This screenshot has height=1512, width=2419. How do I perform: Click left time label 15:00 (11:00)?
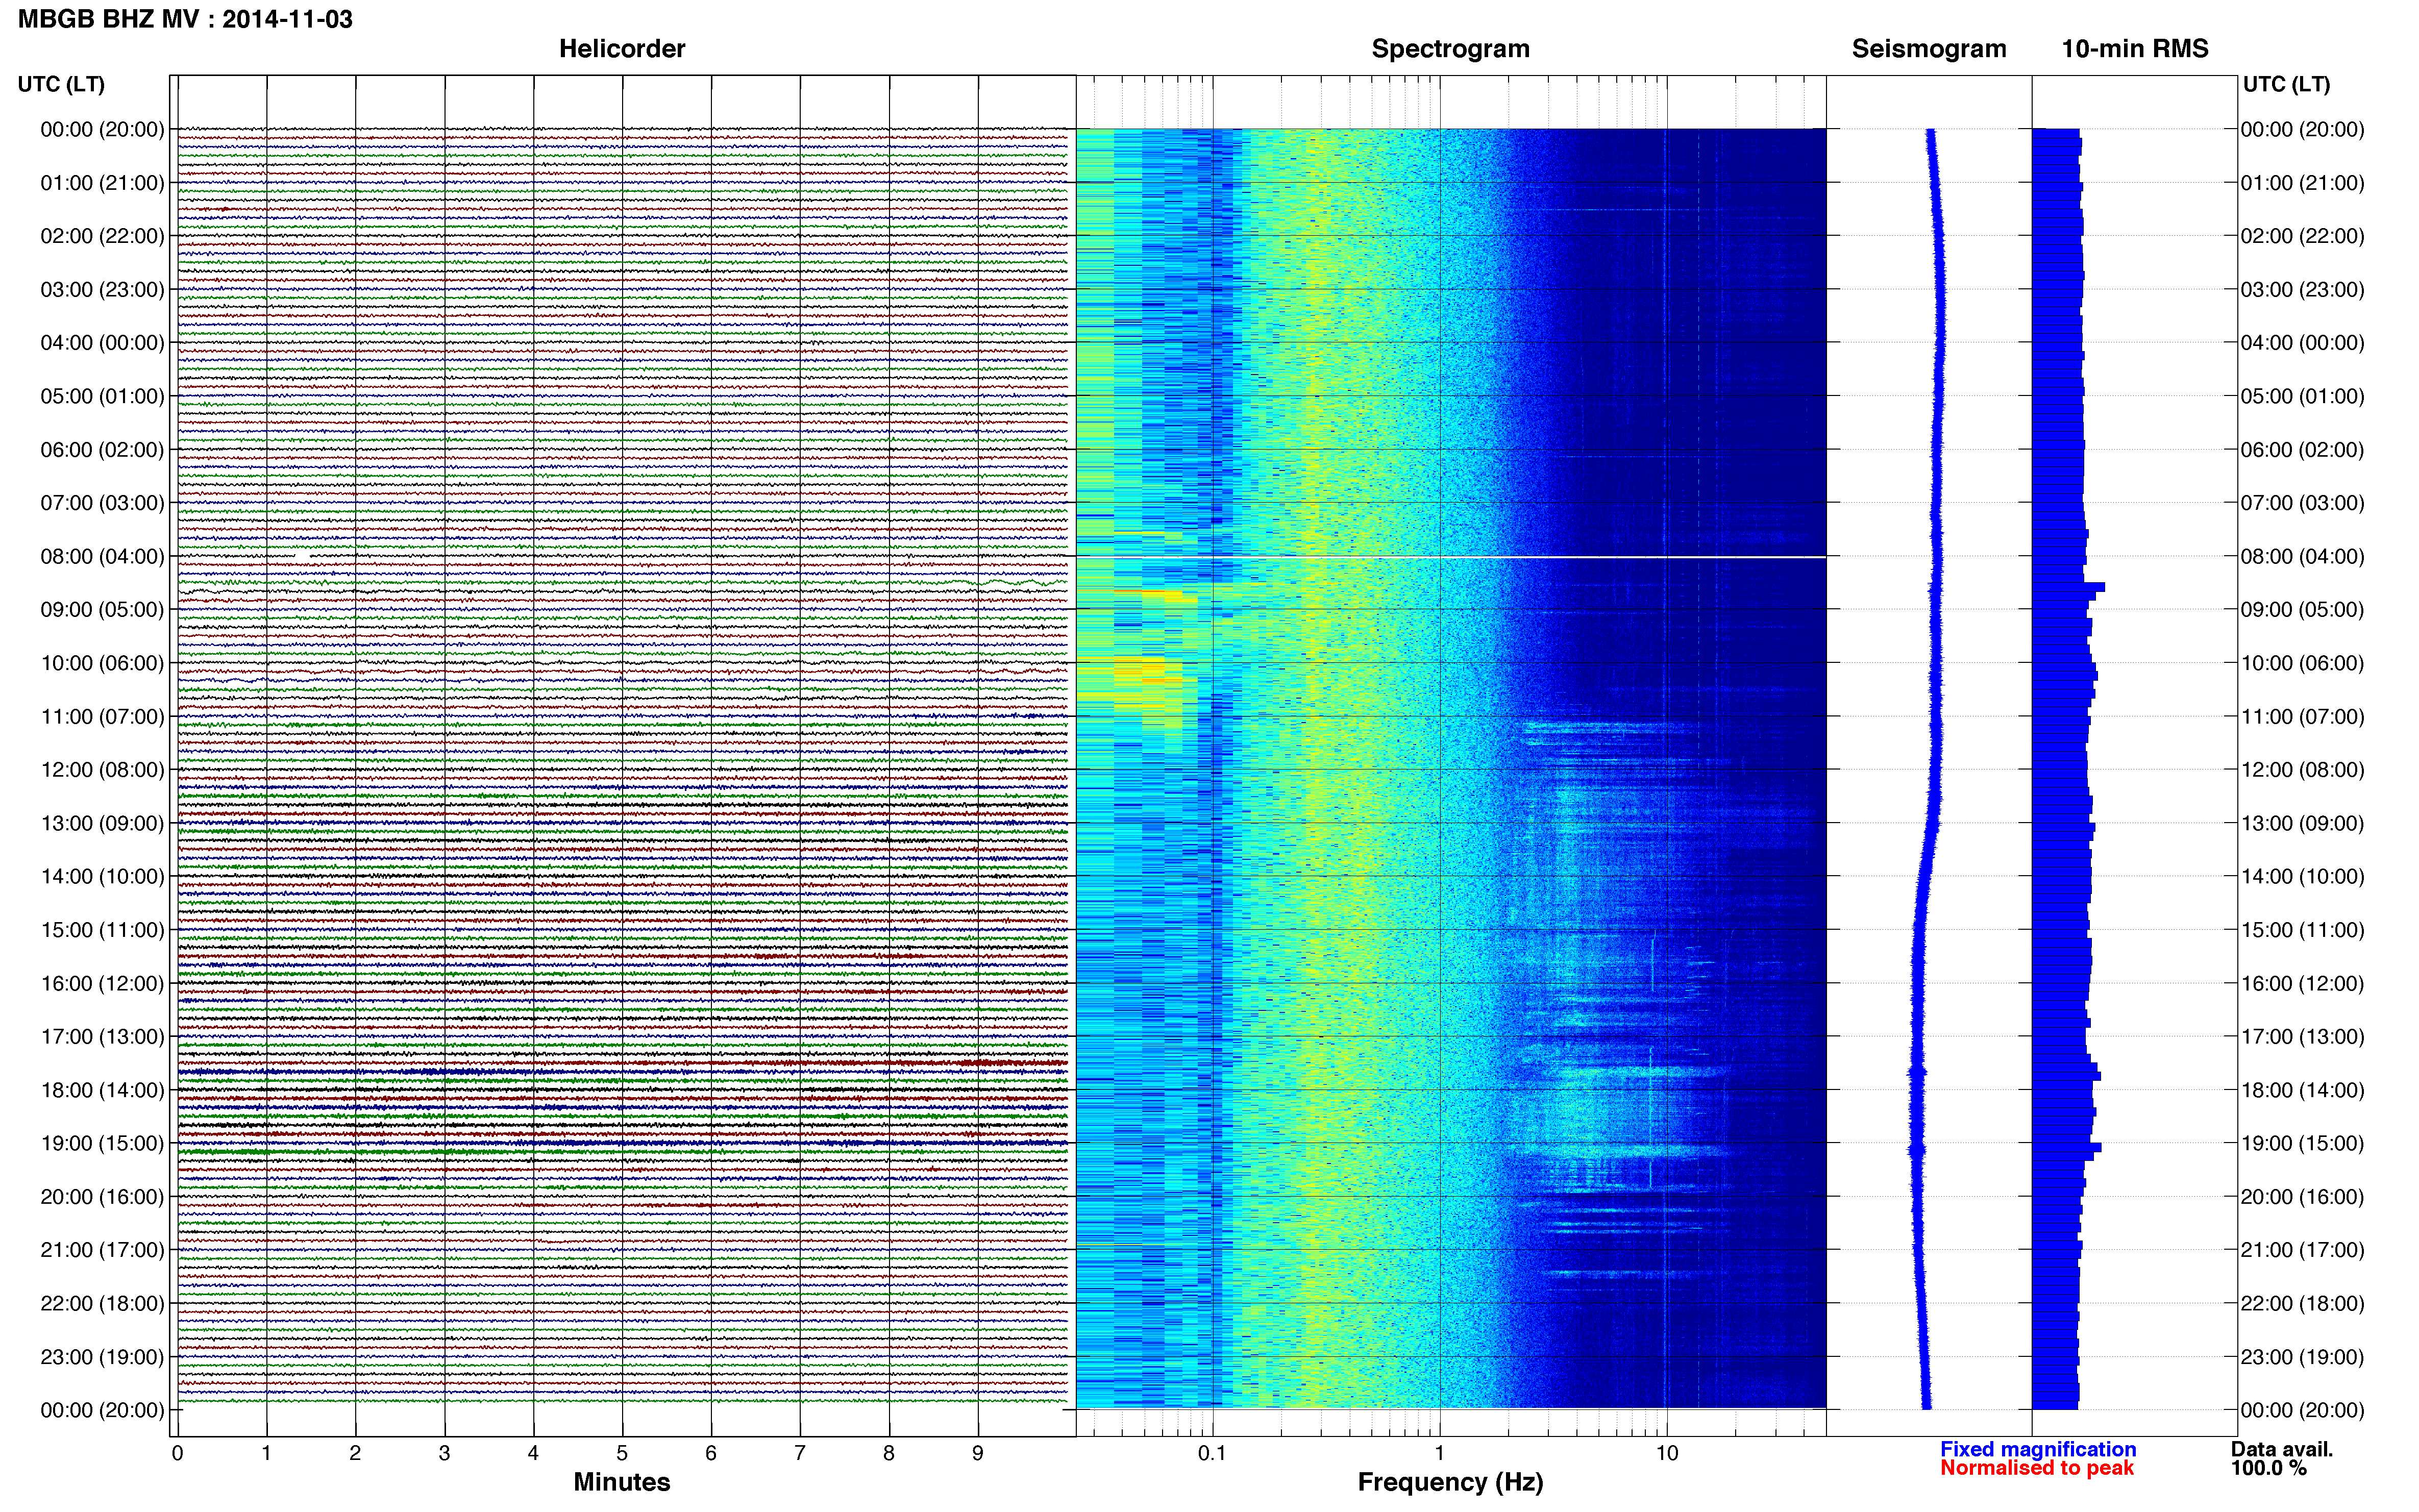tap(102, 930)
